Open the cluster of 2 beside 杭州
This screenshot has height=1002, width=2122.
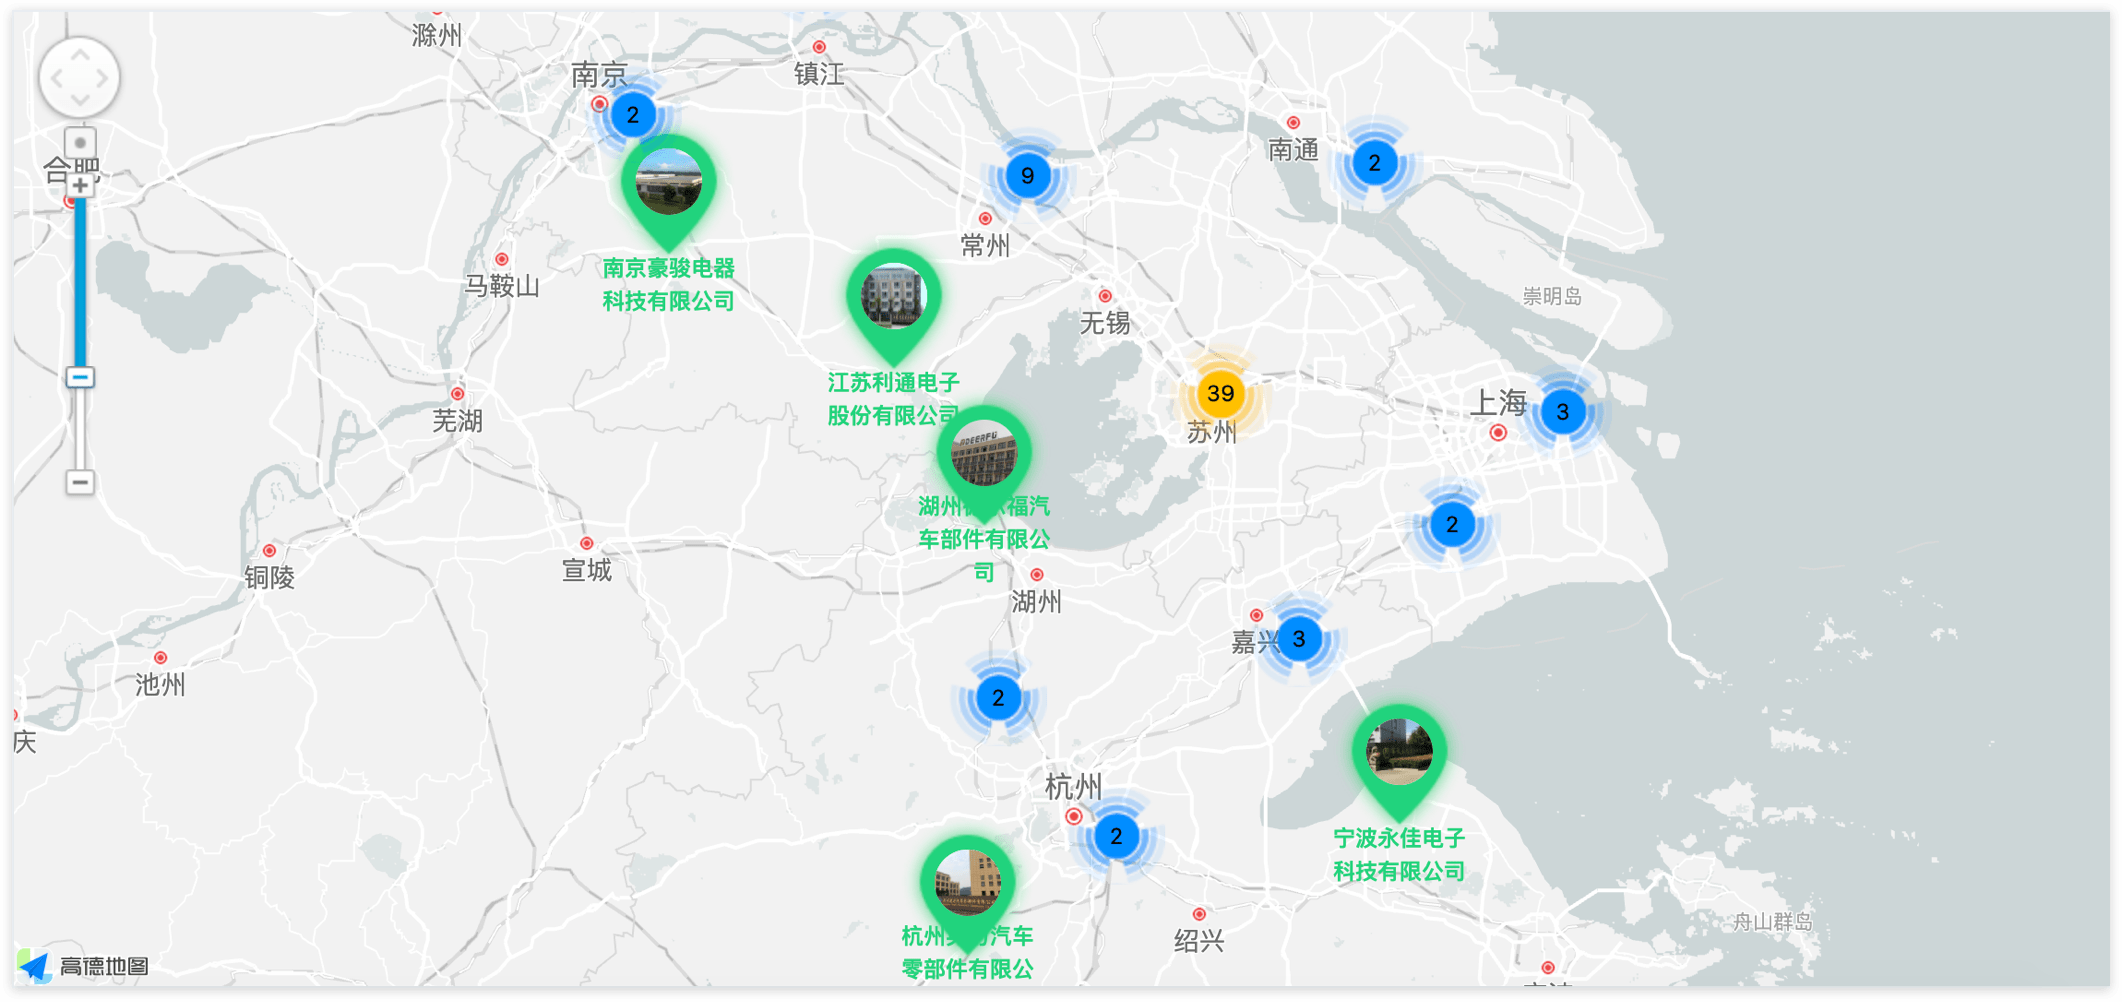tap(1115, 836)
